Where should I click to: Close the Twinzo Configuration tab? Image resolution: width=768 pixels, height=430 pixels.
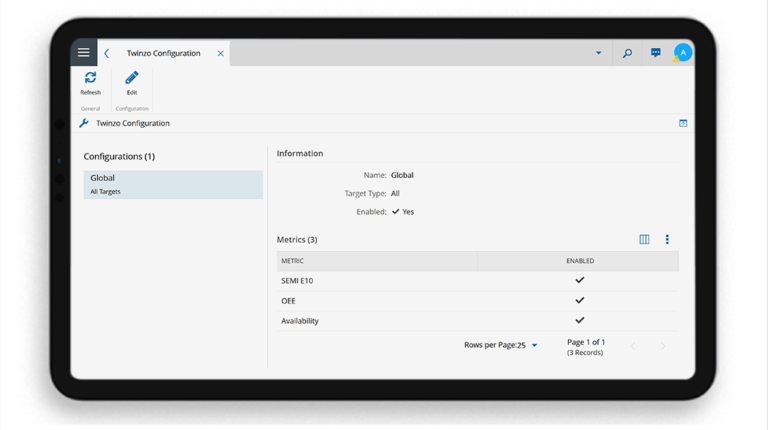[220, 53]
